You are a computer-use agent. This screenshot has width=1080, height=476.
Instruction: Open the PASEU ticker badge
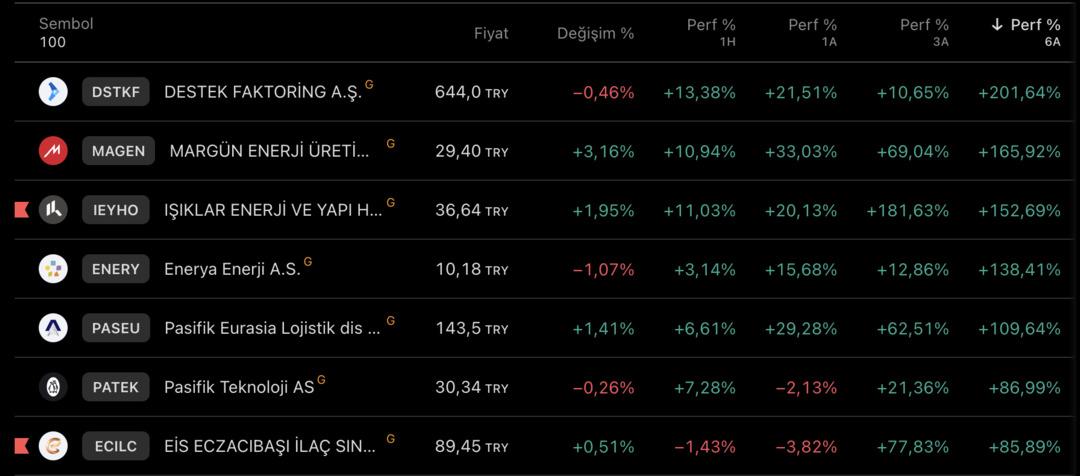tap(116, 328)
